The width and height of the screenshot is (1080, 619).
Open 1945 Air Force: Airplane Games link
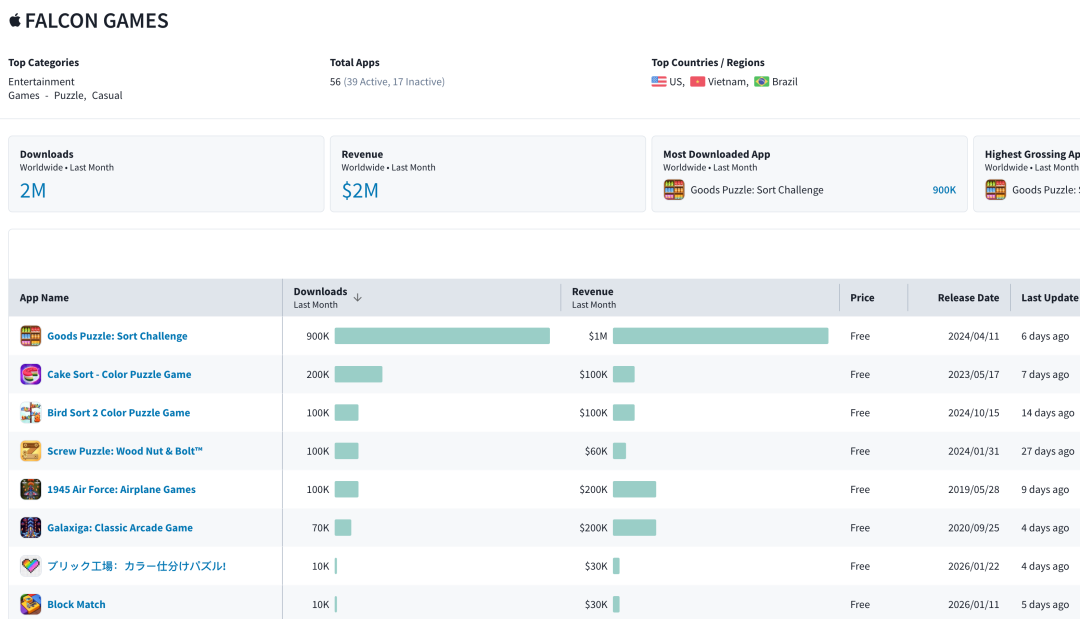click(121, 490)
